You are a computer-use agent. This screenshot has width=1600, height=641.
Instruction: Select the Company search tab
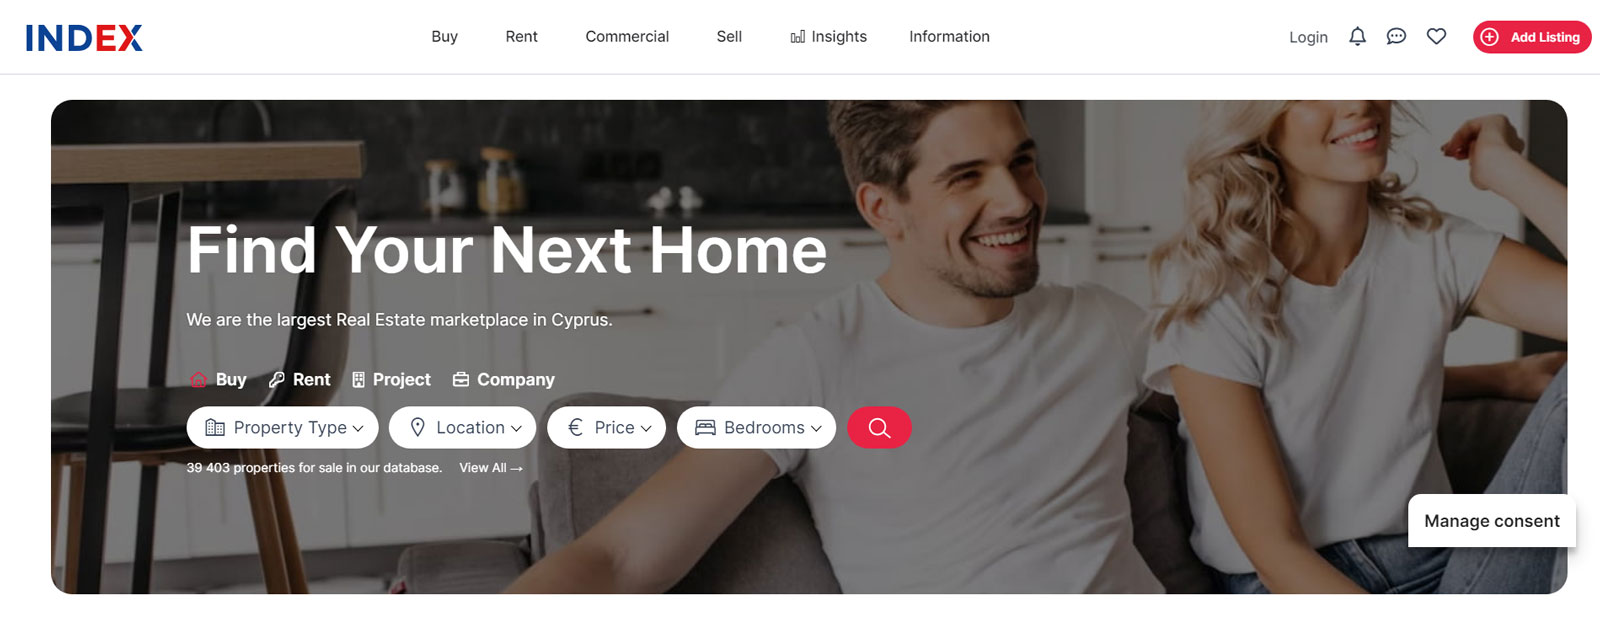(x=504, y=380)
